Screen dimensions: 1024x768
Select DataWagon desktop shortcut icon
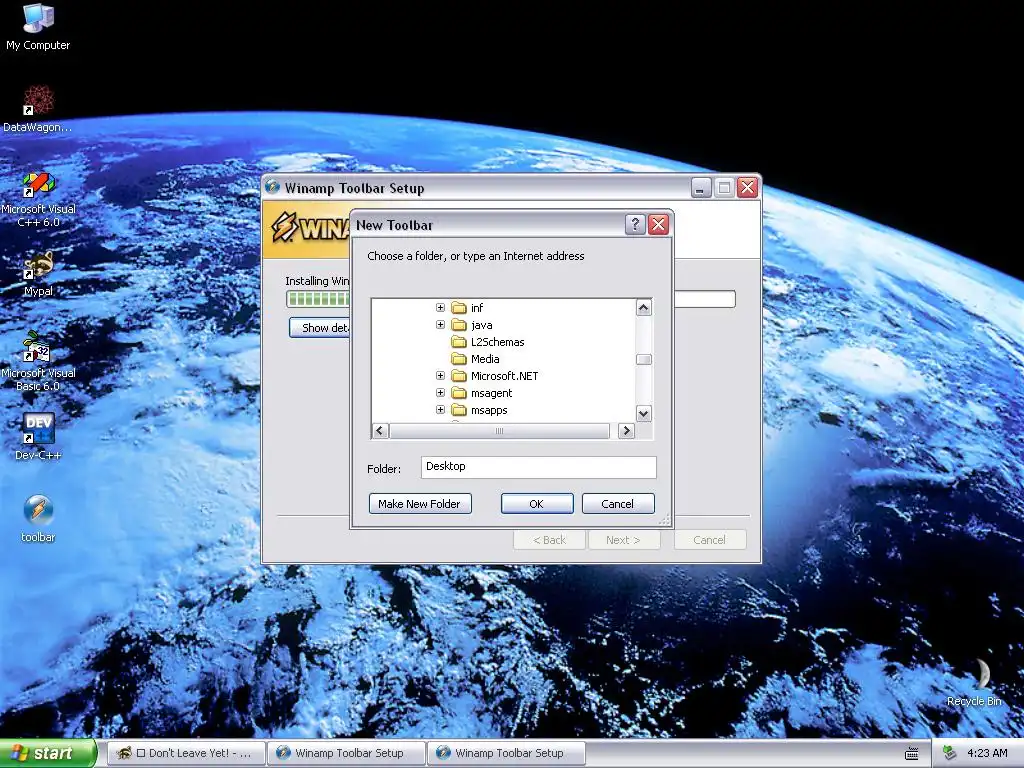(x=38, y=108)
